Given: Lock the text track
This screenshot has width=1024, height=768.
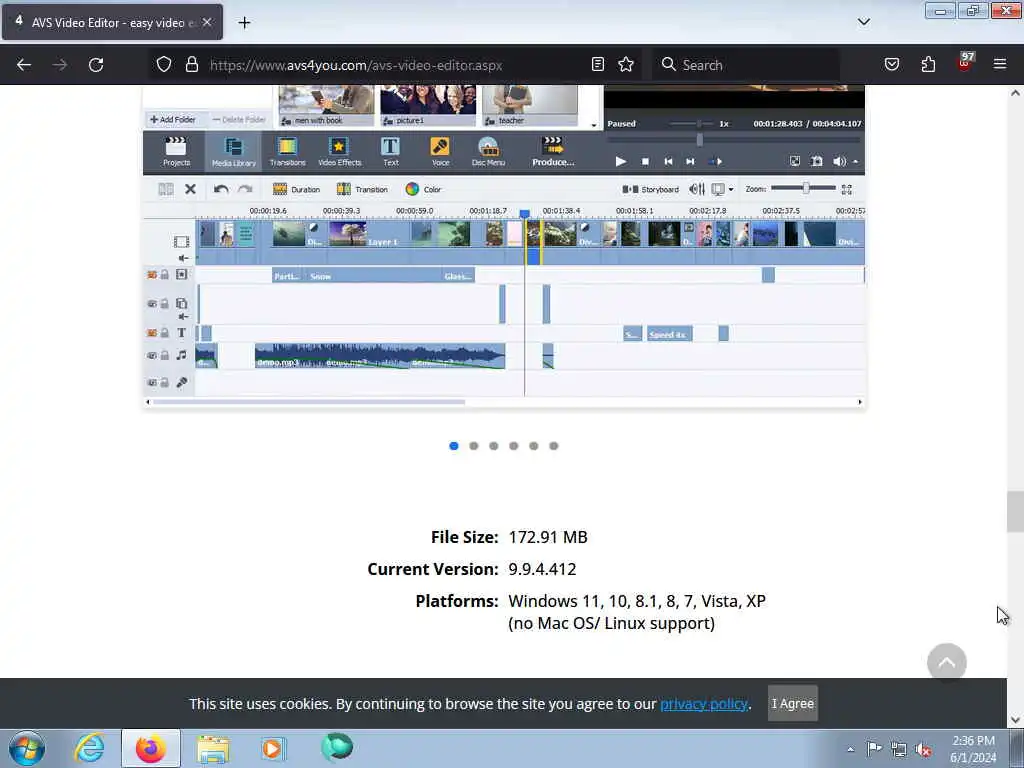Looking at the screenshot, I should [x=165, y=333].
